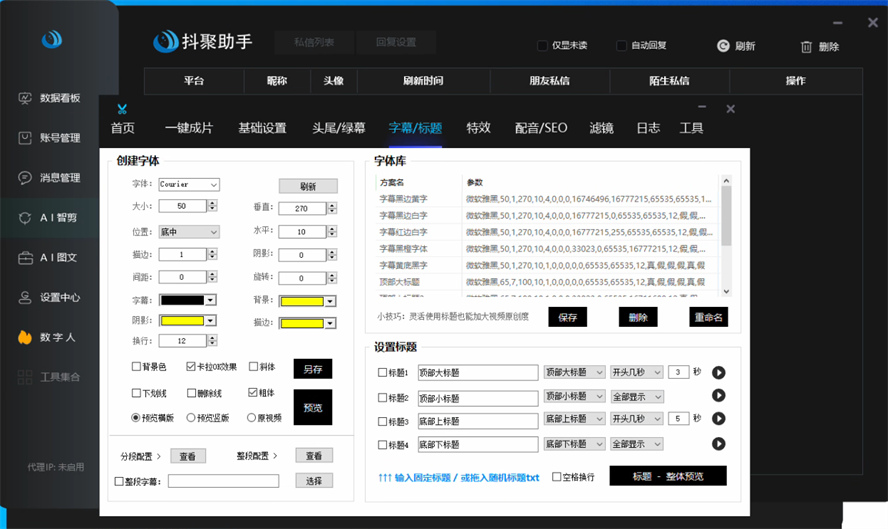Click the 选择 button for 整段字幕

click(314, 480)
